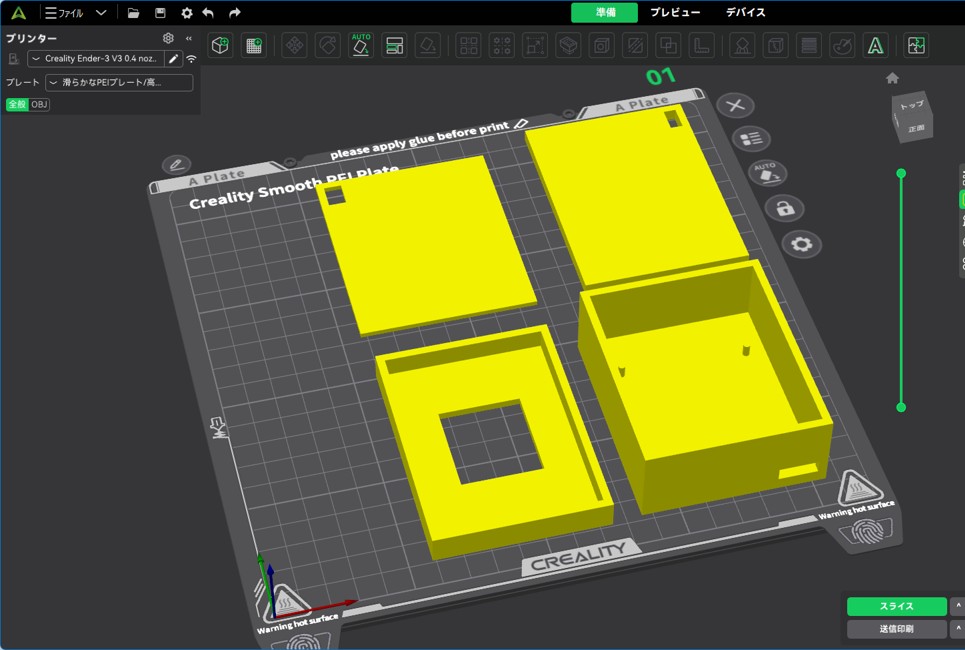Open the ファイル menu
965x650 pixels.
pyautogui.click(x=65, y=13)
